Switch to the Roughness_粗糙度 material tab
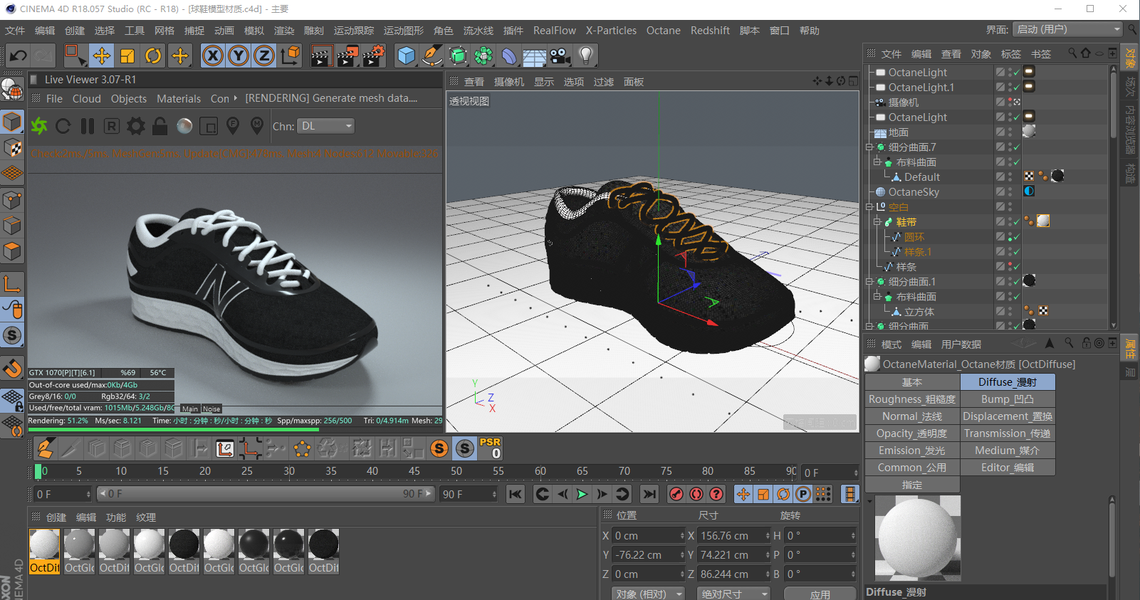This screenshot has width=1140, height=600. pyautogui.click(x=911, y=399)
